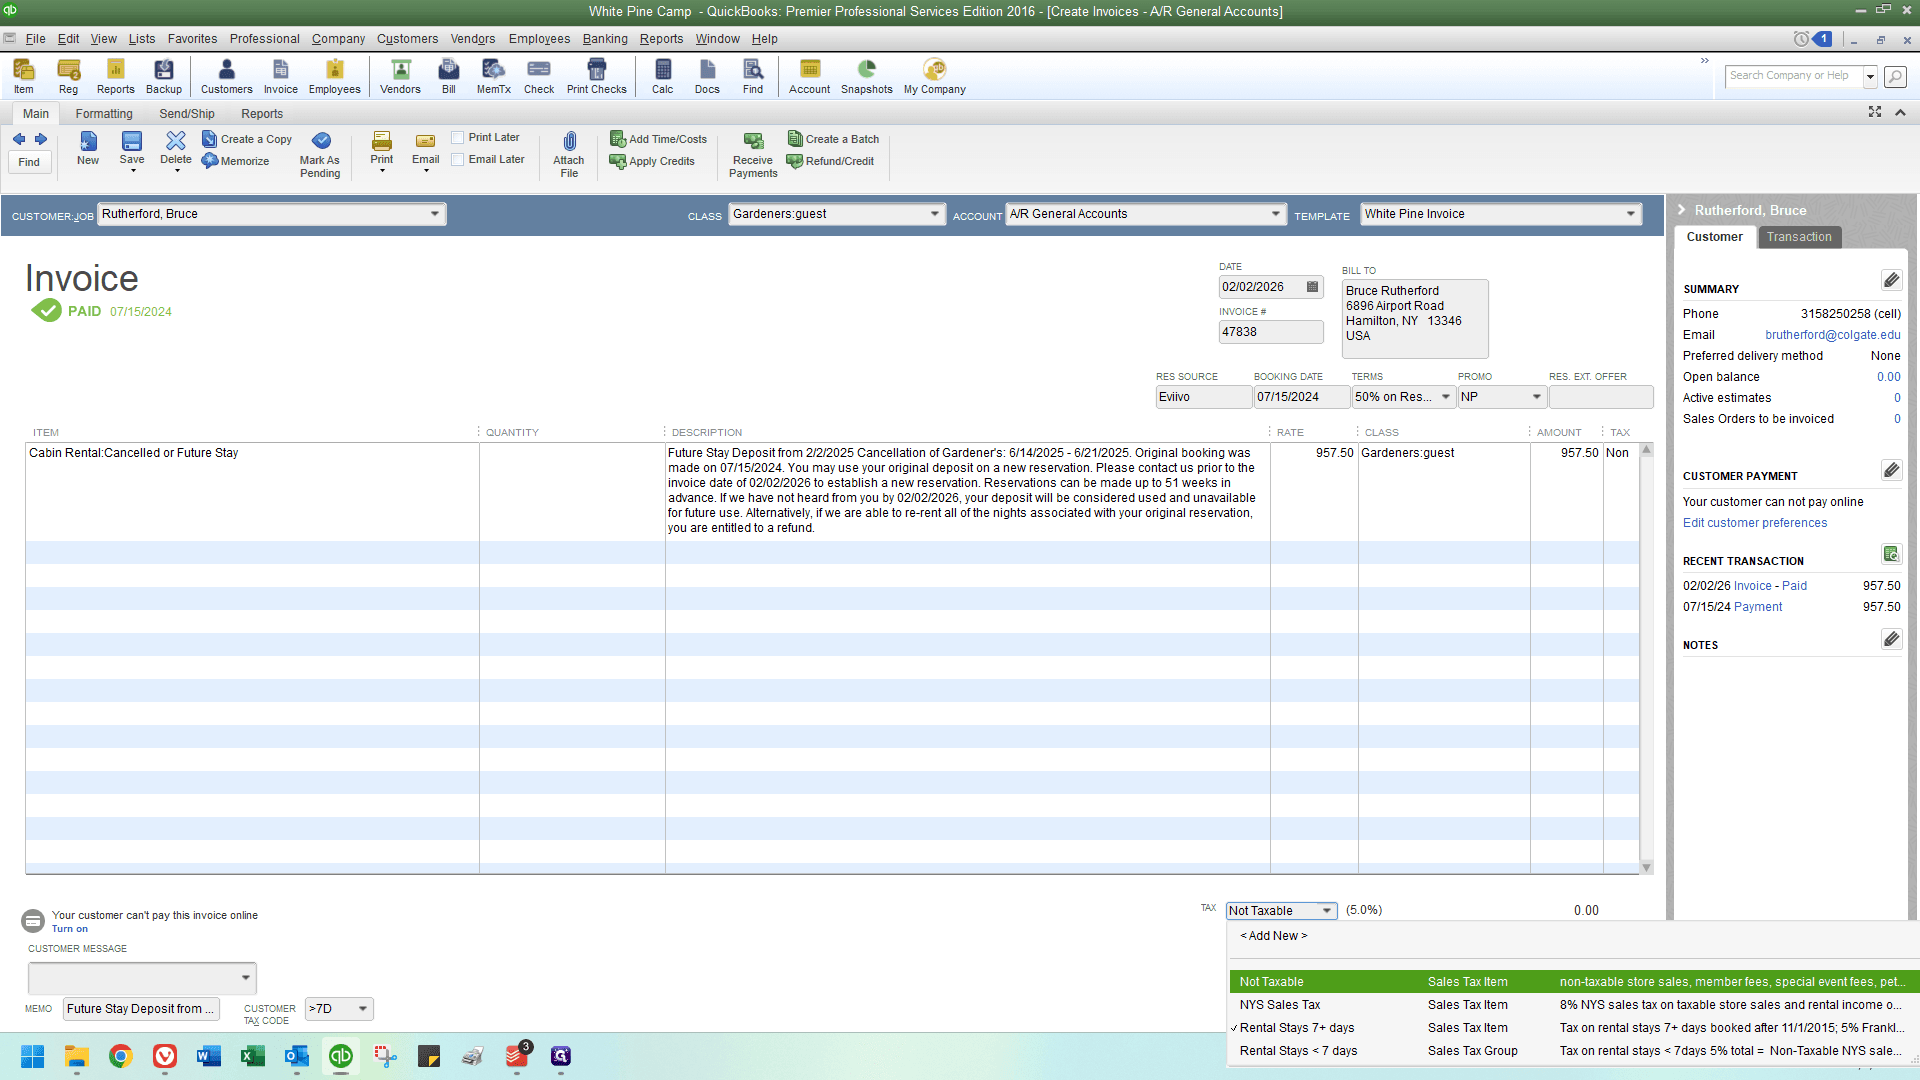Expand the Promo NP dropdown
This screenshot has height=1080, width=1920.
1537,397
